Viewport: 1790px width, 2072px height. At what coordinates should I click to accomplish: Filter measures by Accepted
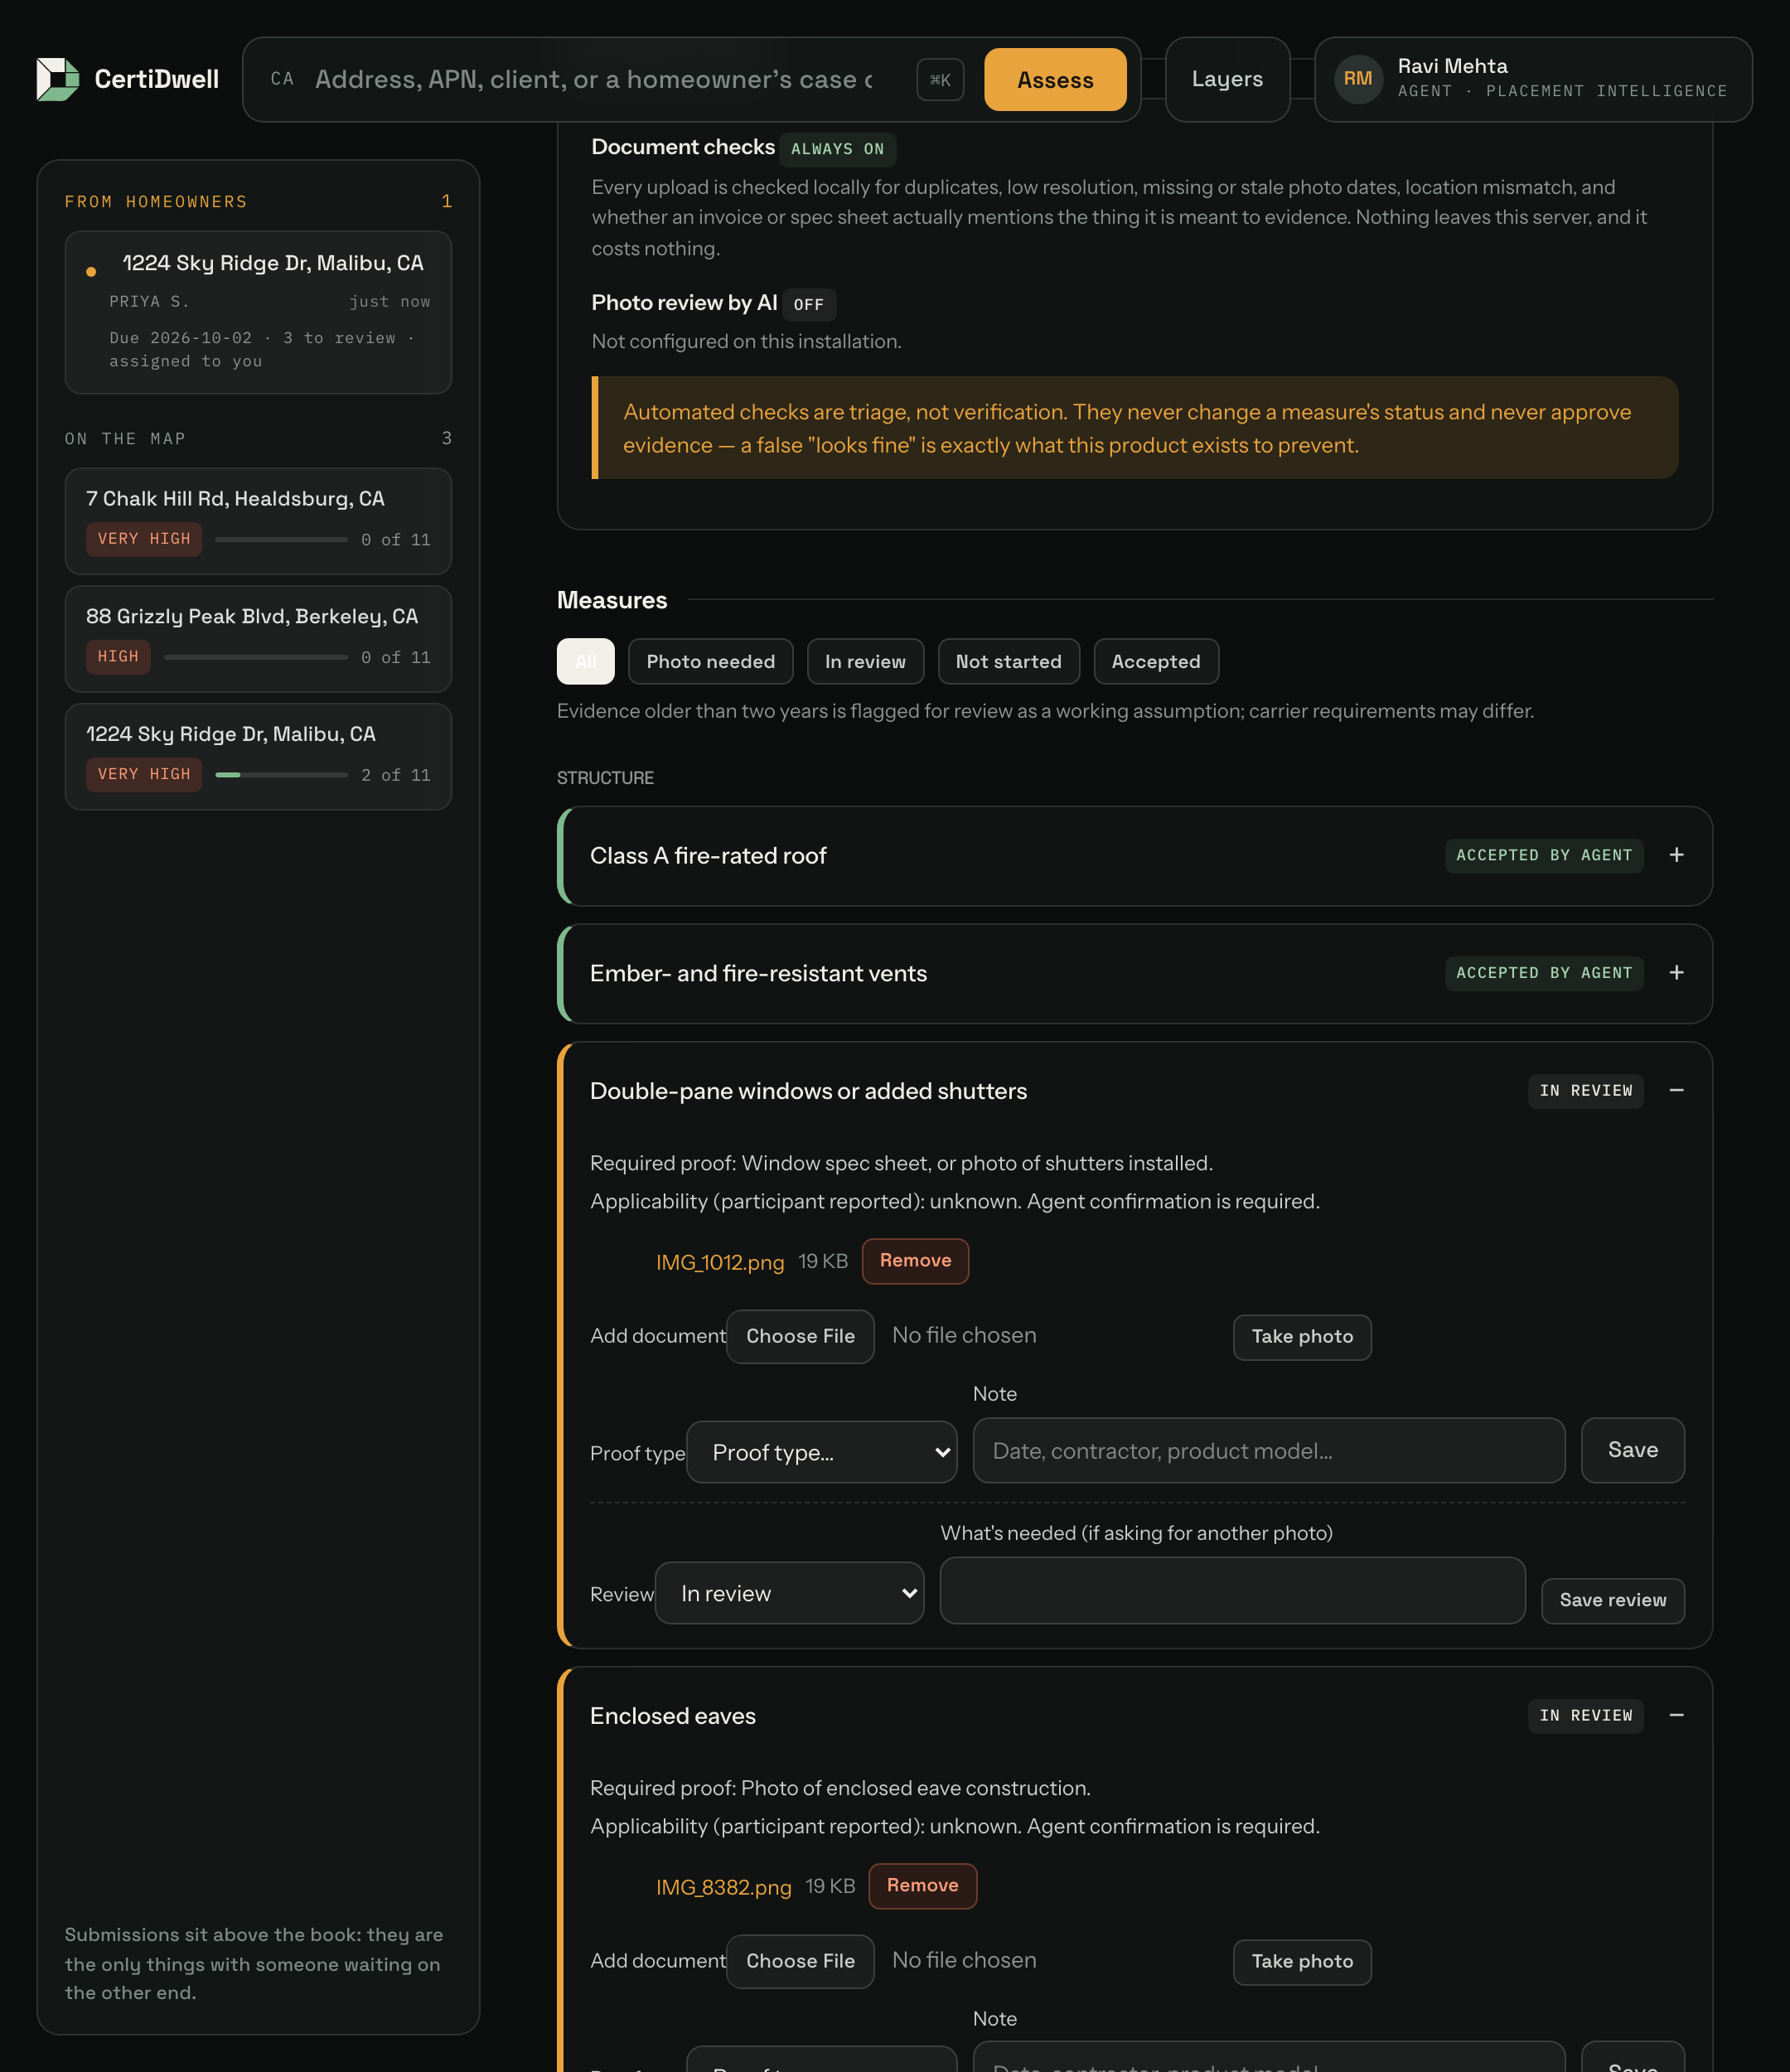click(1156, 661)
